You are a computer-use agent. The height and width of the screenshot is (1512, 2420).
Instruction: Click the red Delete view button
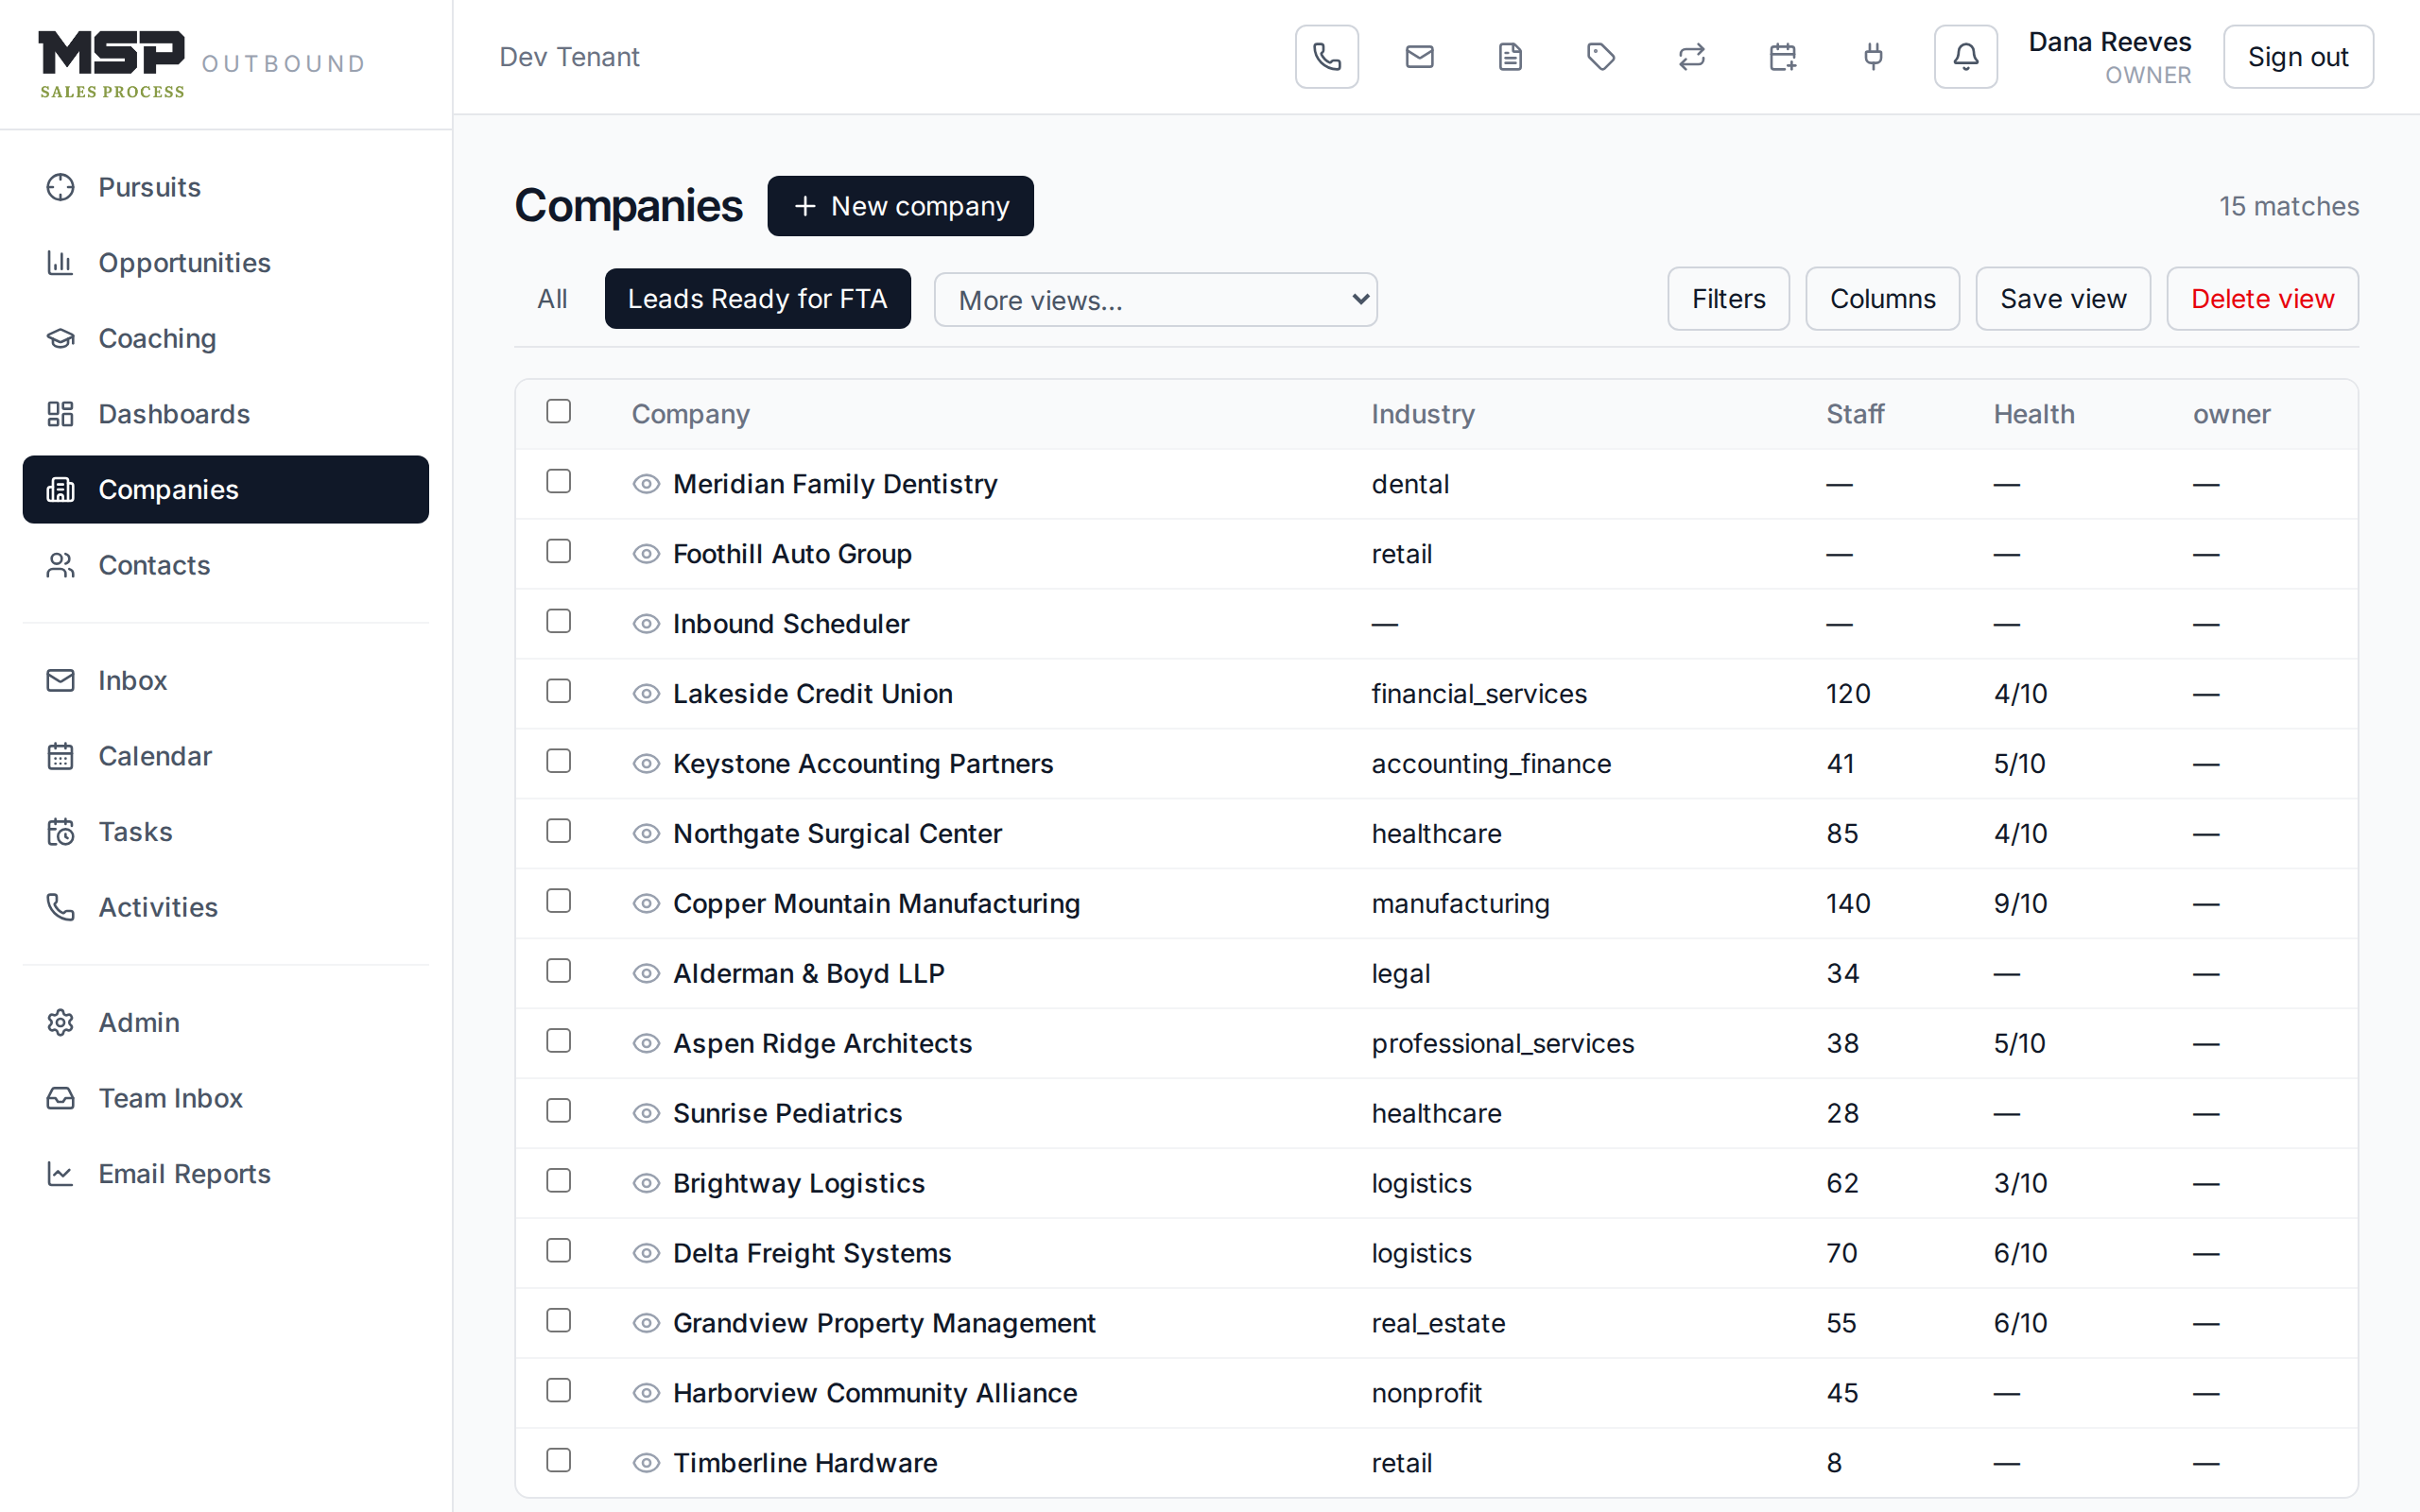(2262, 299)
